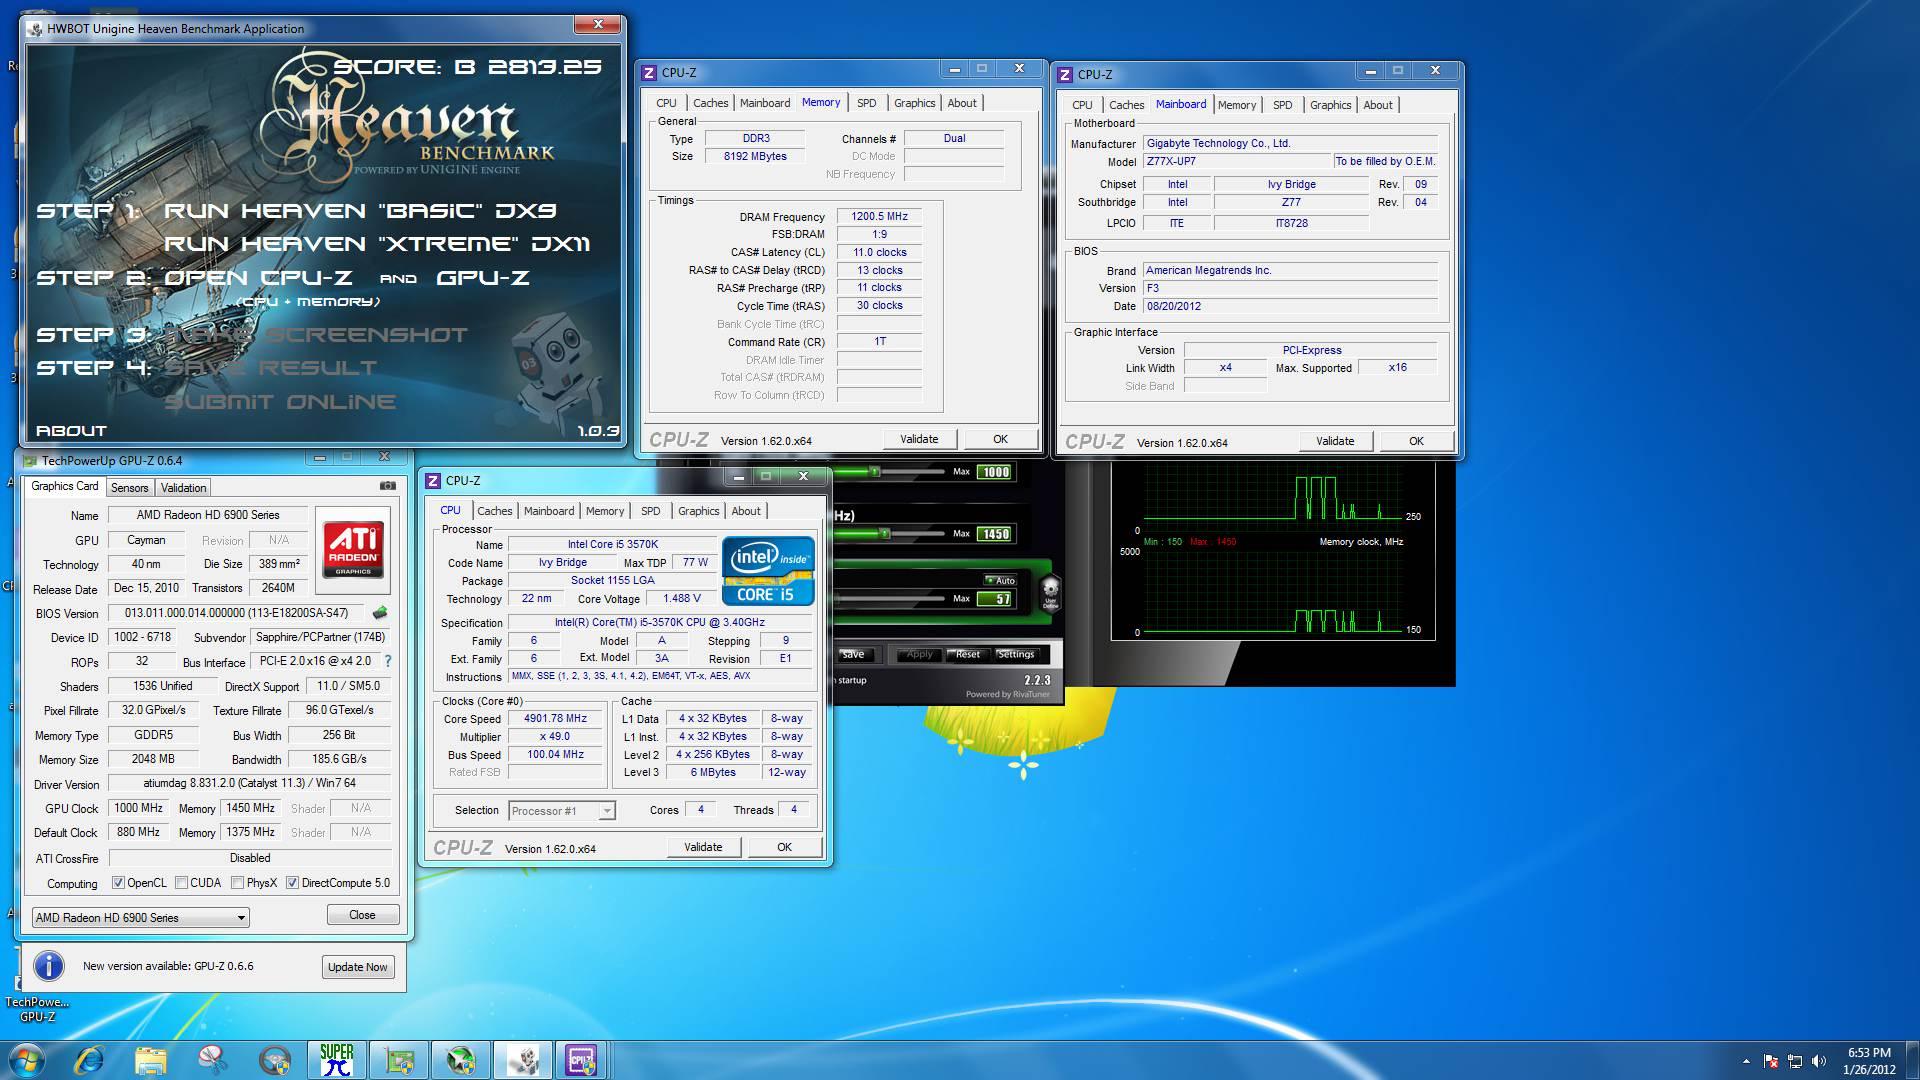This screenshot has height=1080, width=1920.
Task: Click the network icon in system tray
Action: pyautogui.click(x=1794, y=1061)
